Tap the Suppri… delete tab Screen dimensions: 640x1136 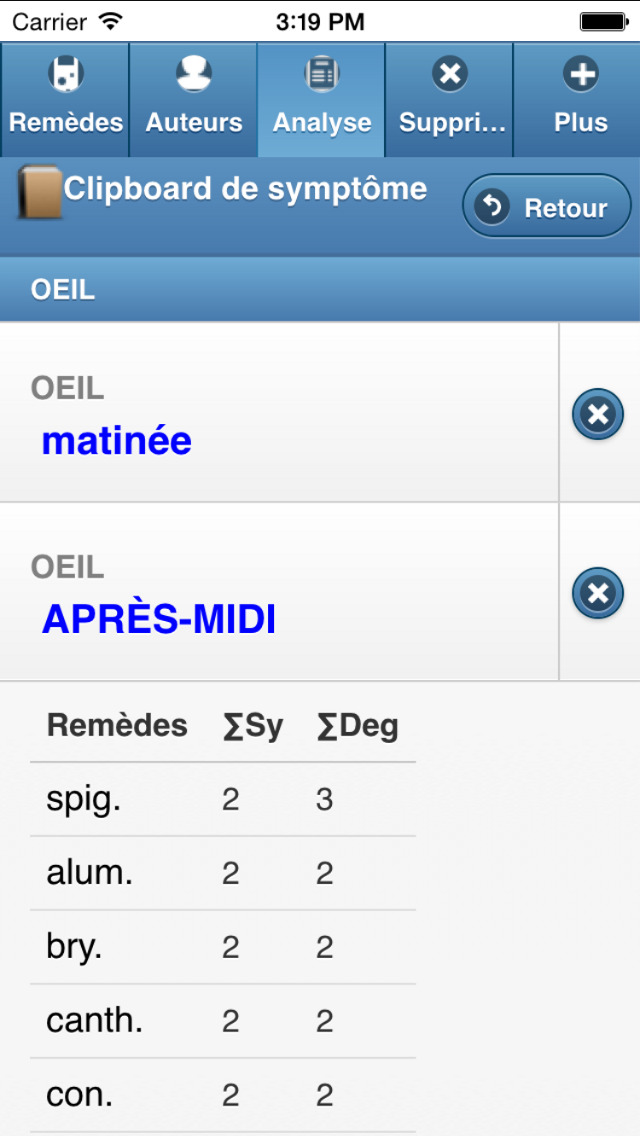pos(449,99)
